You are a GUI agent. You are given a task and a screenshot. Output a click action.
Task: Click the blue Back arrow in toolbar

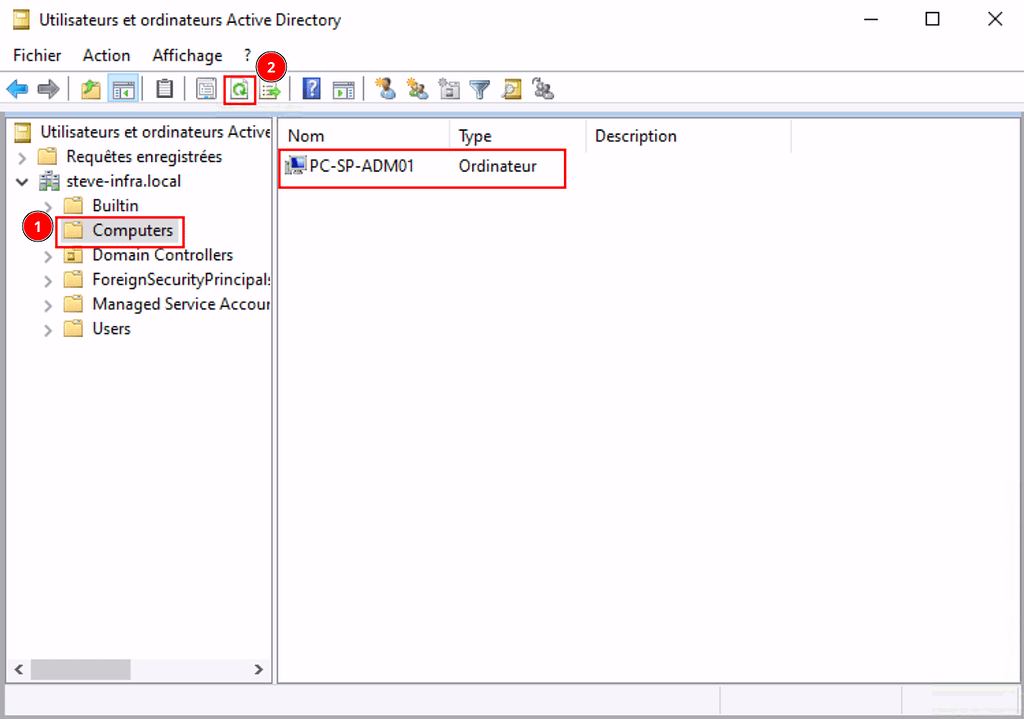[x=17, y=90]
